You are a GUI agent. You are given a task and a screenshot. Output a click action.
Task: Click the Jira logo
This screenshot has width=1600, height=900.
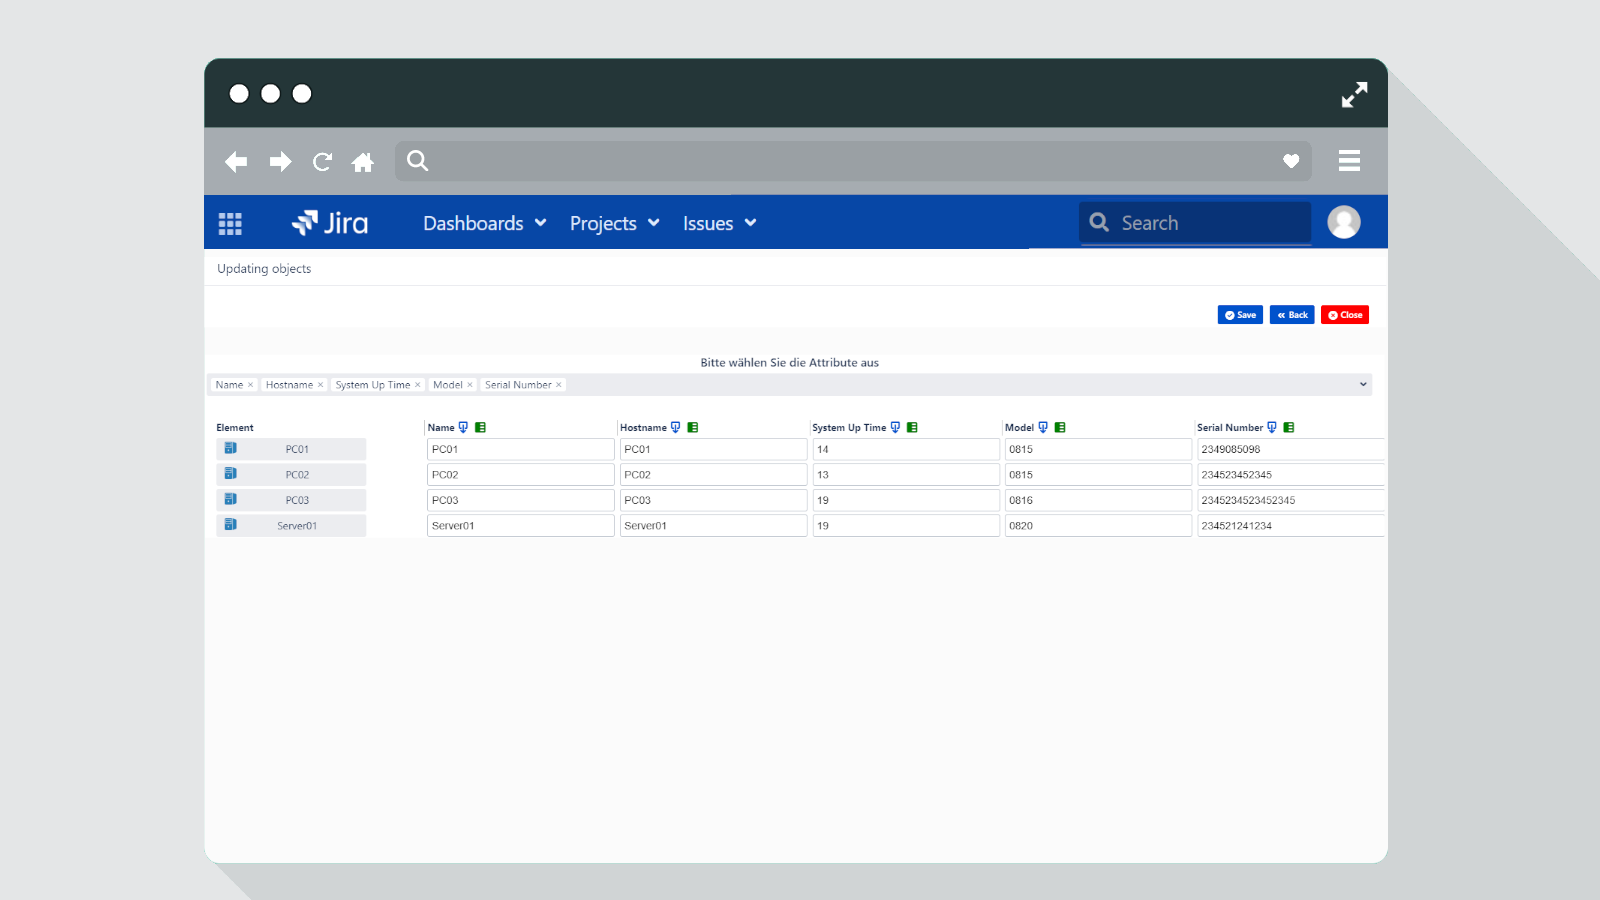point(330,223)
